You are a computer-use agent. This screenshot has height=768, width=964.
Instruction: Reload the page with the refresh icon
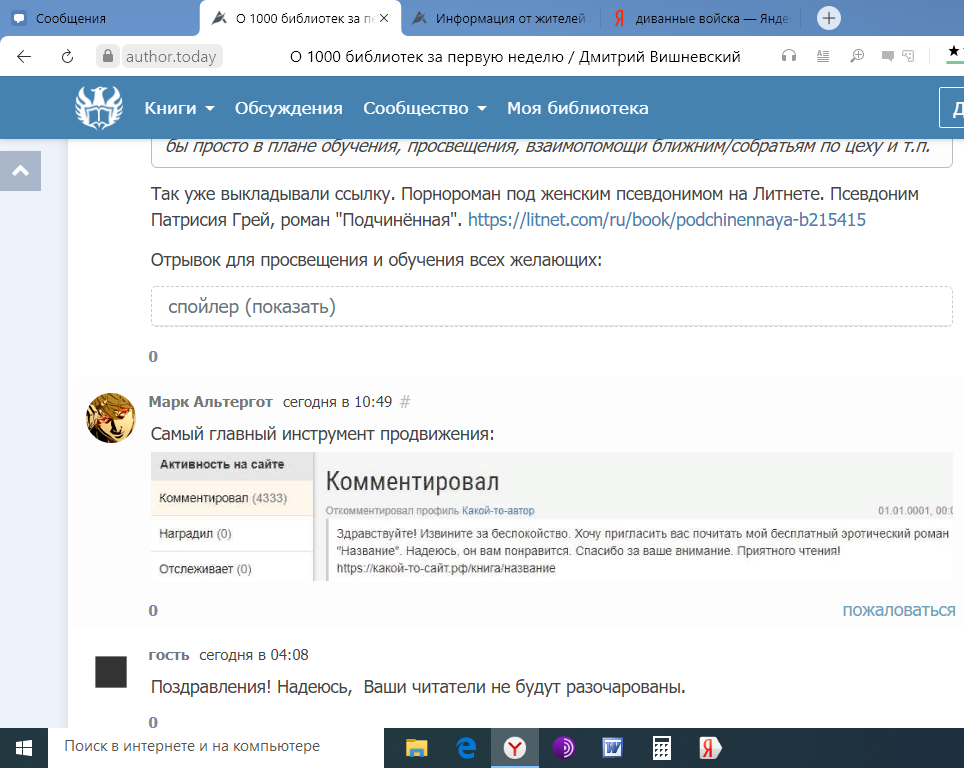tap(68, 57)
